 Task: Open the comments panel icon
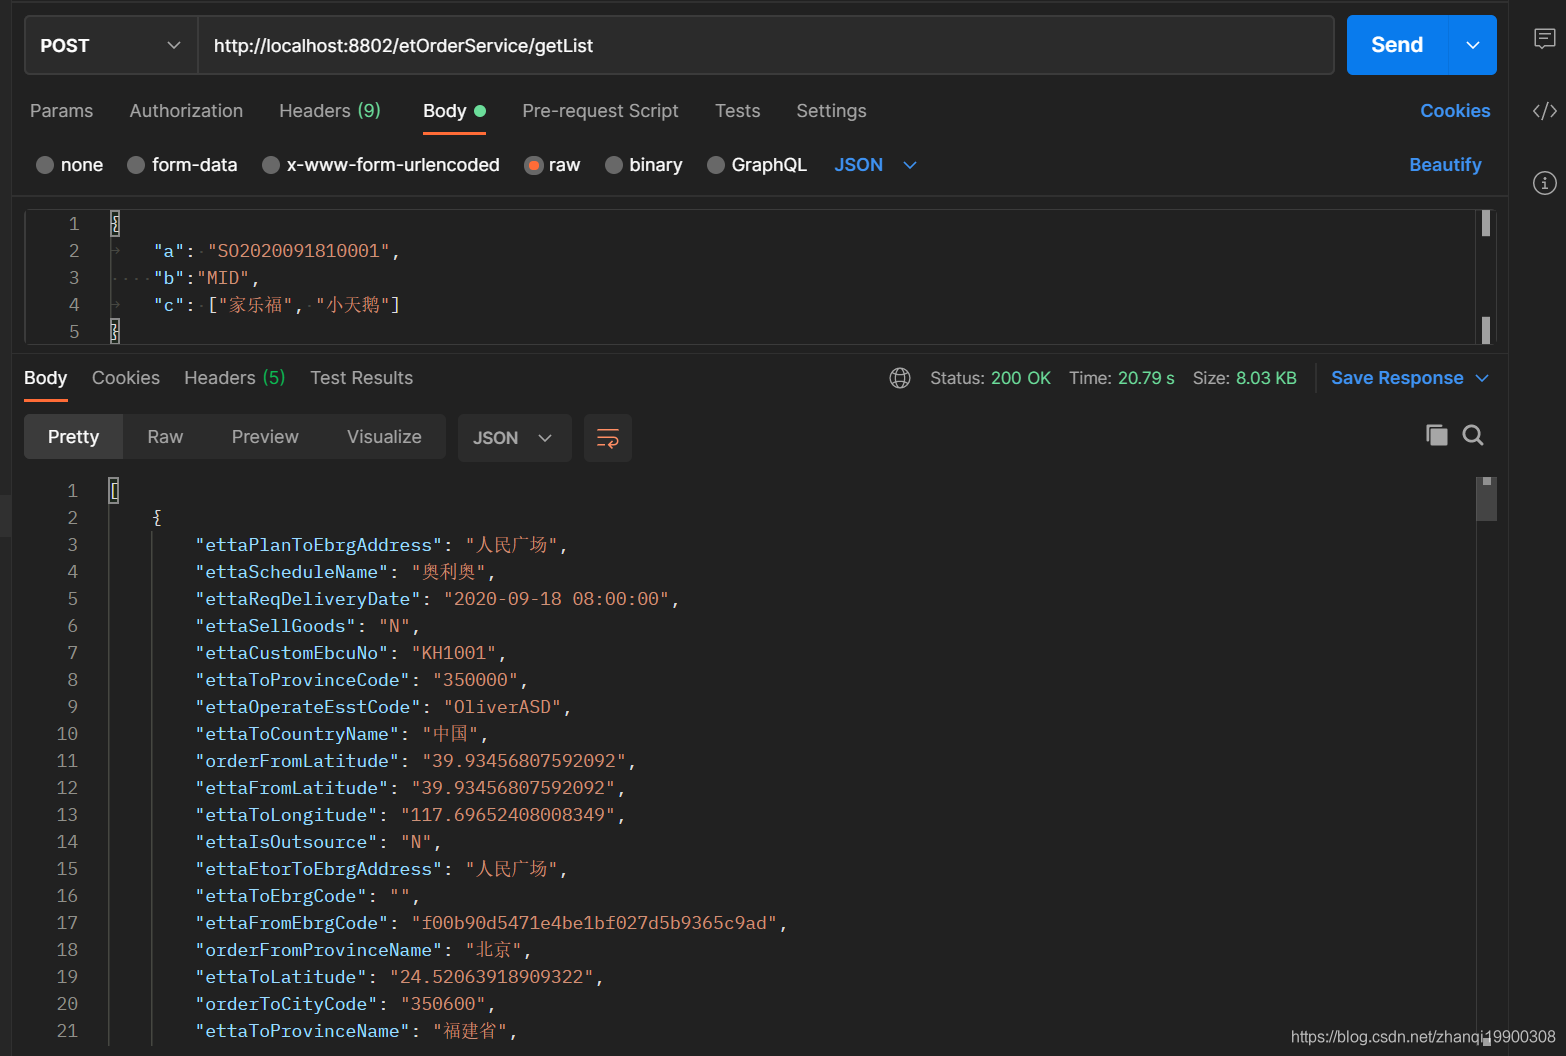(x=1544, y=39)
